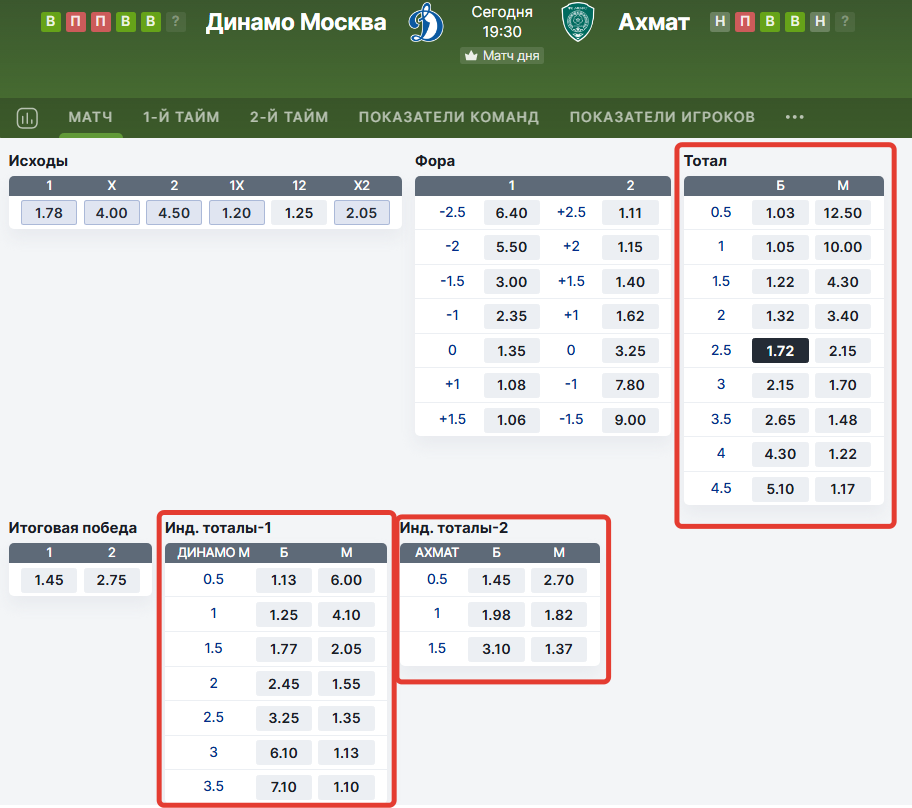Pick final winner 1 odds 1.45
Image resolution: width=912 pixels, height=808 pixels.
pyautogui.click(x=49, y=580)
